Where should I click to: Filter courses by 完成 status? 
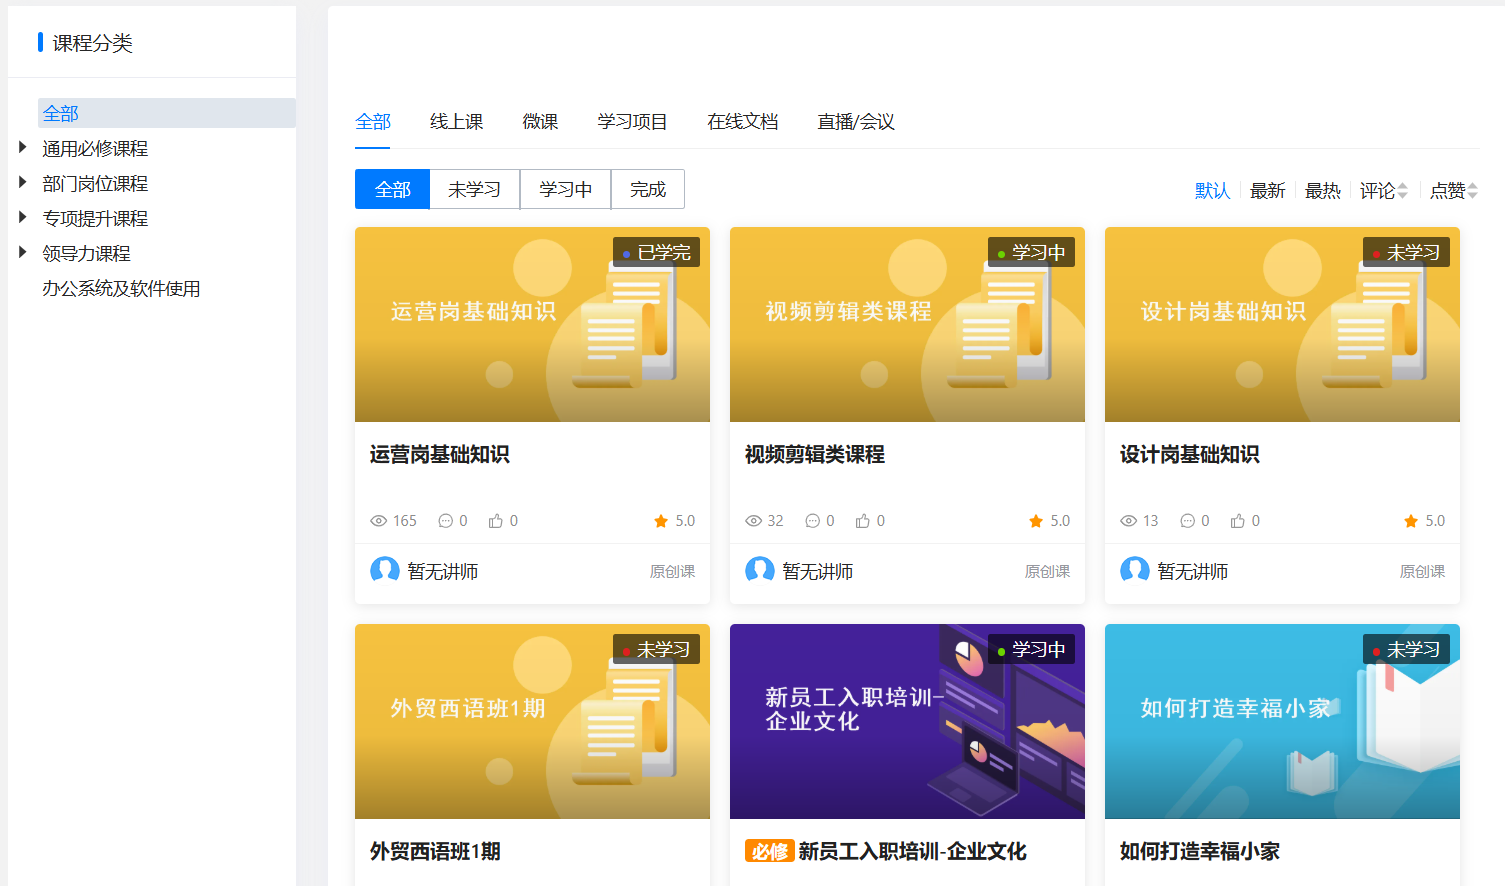tap(647, 189)
